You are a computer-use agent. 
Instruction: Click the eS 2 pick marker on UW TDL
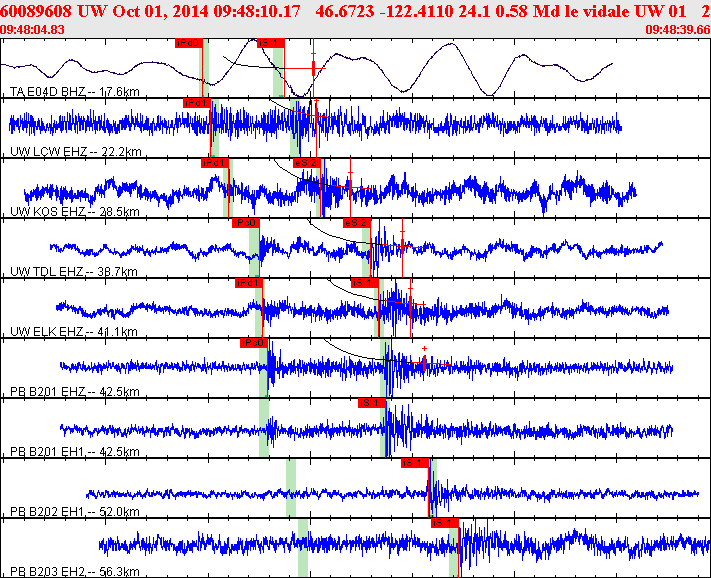357,223
